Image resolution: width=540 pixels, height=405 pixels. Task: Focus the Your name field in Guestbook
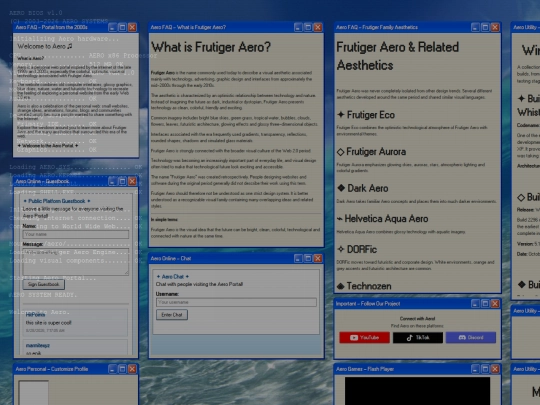coord(76,235)
